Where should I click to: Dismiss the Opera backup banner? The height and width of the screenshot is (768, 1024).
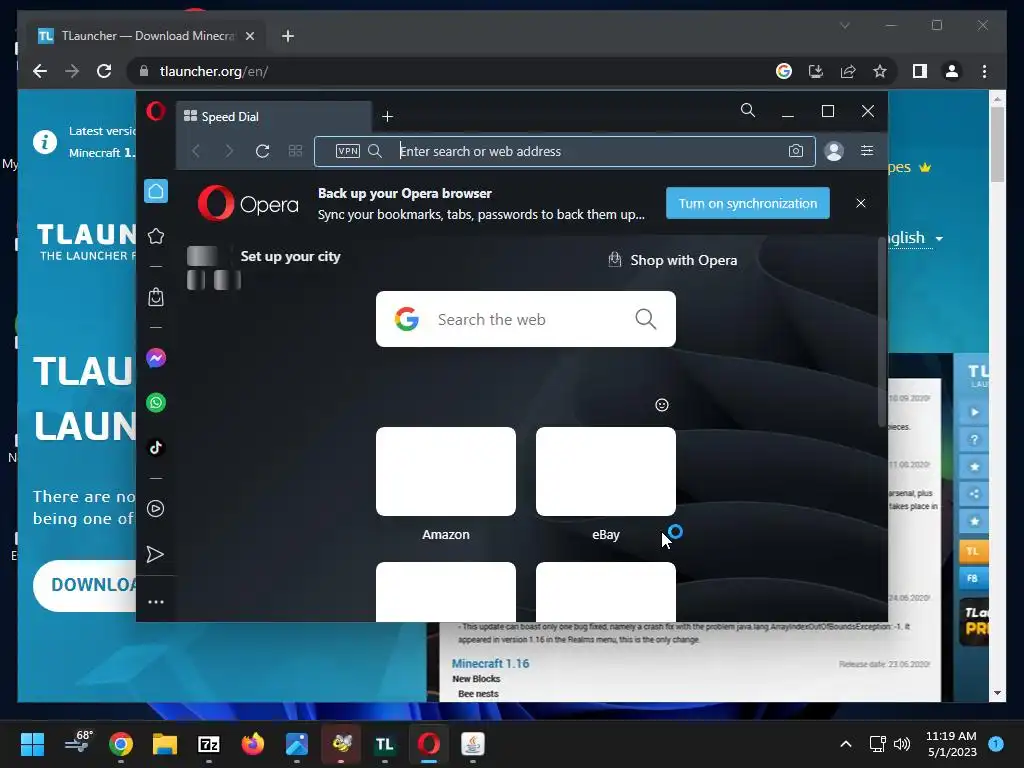tap(861, 203)
